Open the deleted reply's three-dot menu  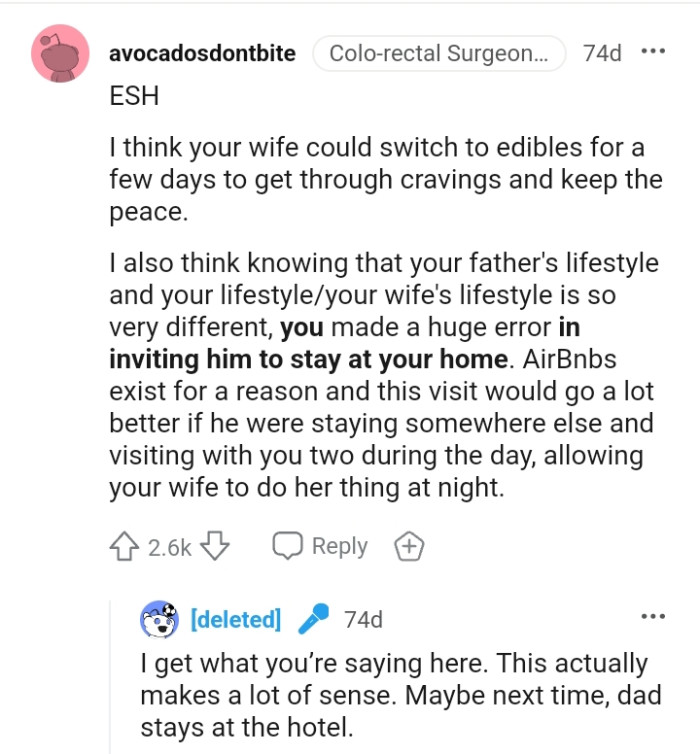[x=653, y=617]
